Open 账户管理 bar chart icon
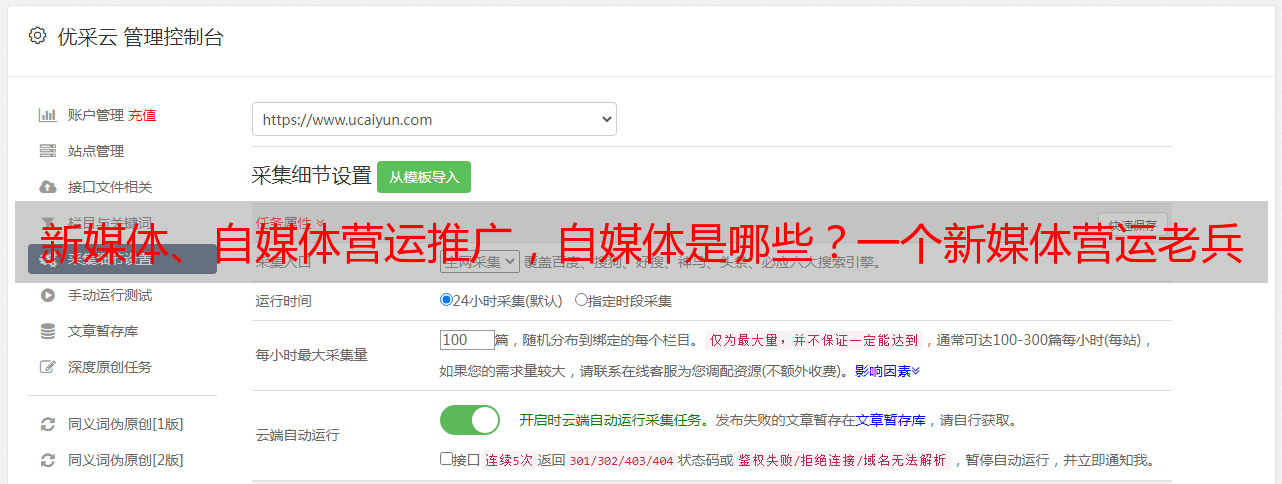The height and width of the screenshot is (484, 1282). (47, 115)
